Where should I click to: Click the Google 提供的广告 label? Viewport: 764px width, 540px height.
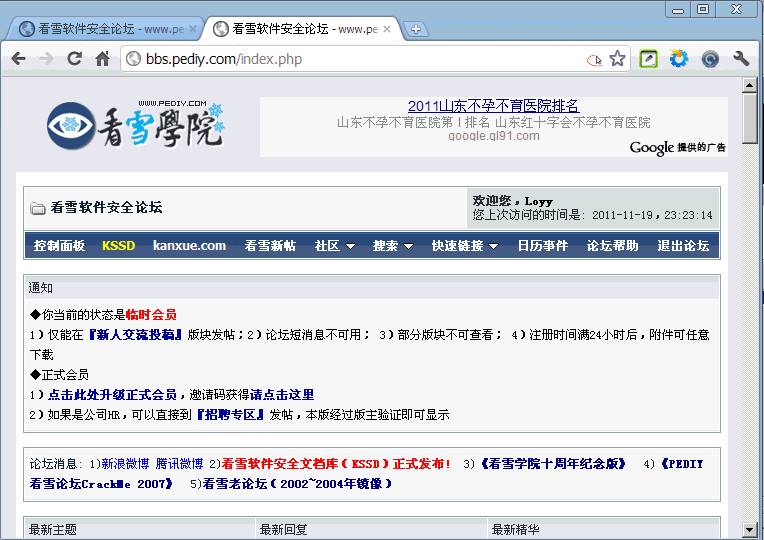click(677, 148)
